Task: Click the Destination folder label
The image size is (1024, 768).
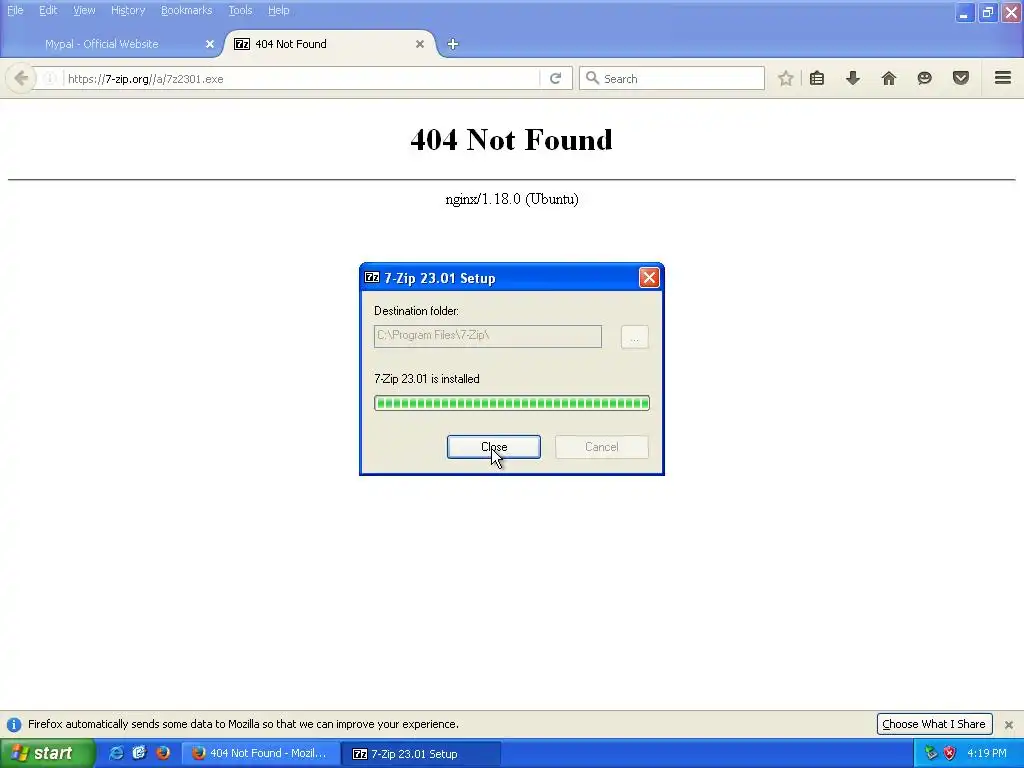Action: 416,311
